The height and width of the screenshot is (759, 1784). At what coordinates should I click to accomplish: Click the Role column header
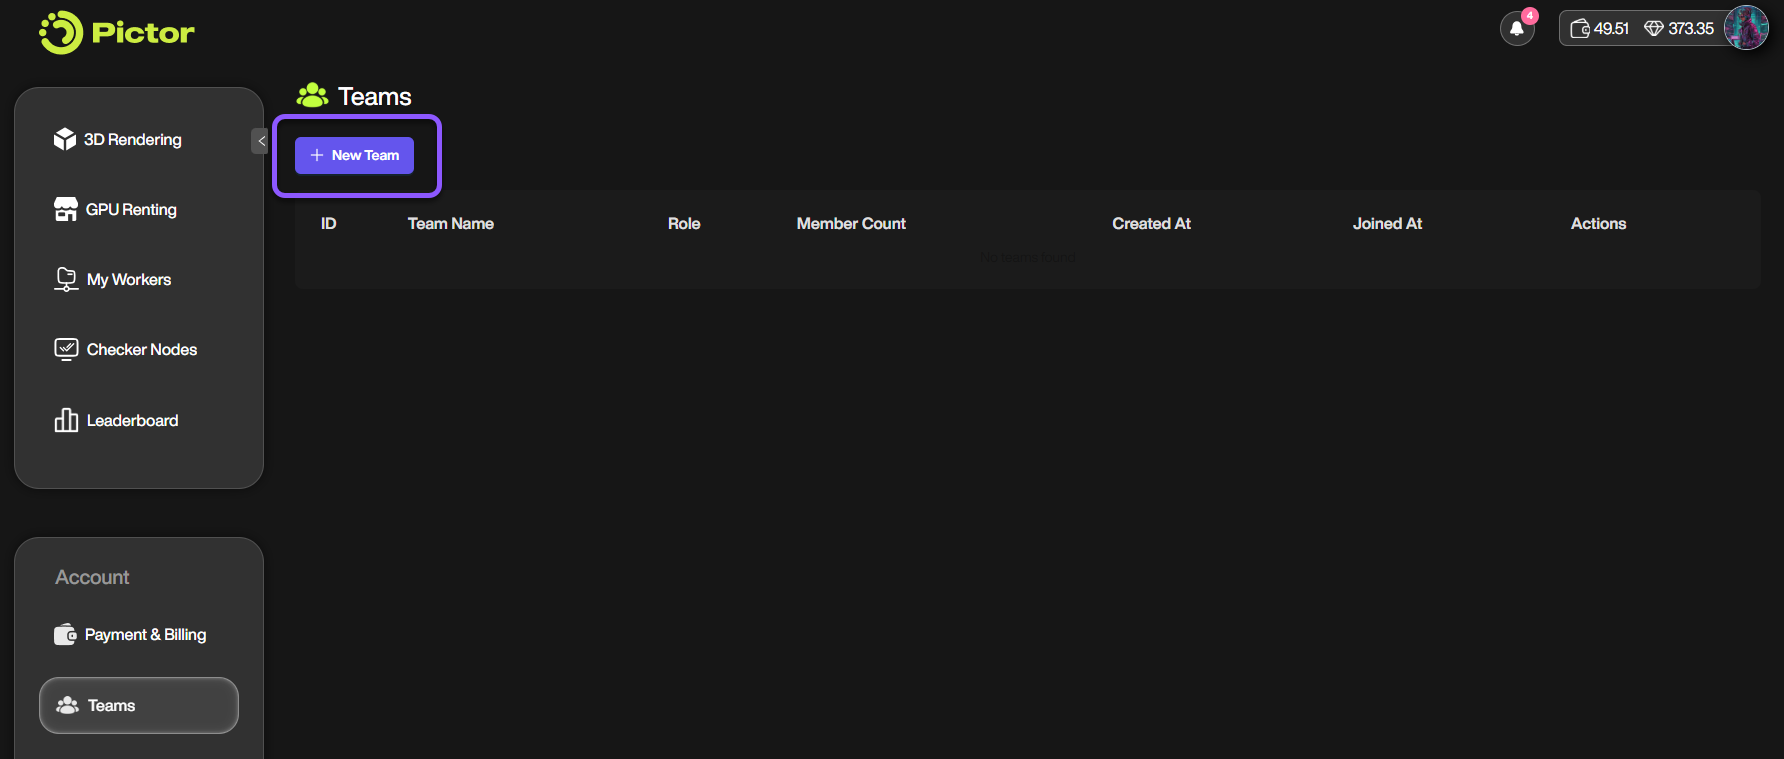[684, 224]
